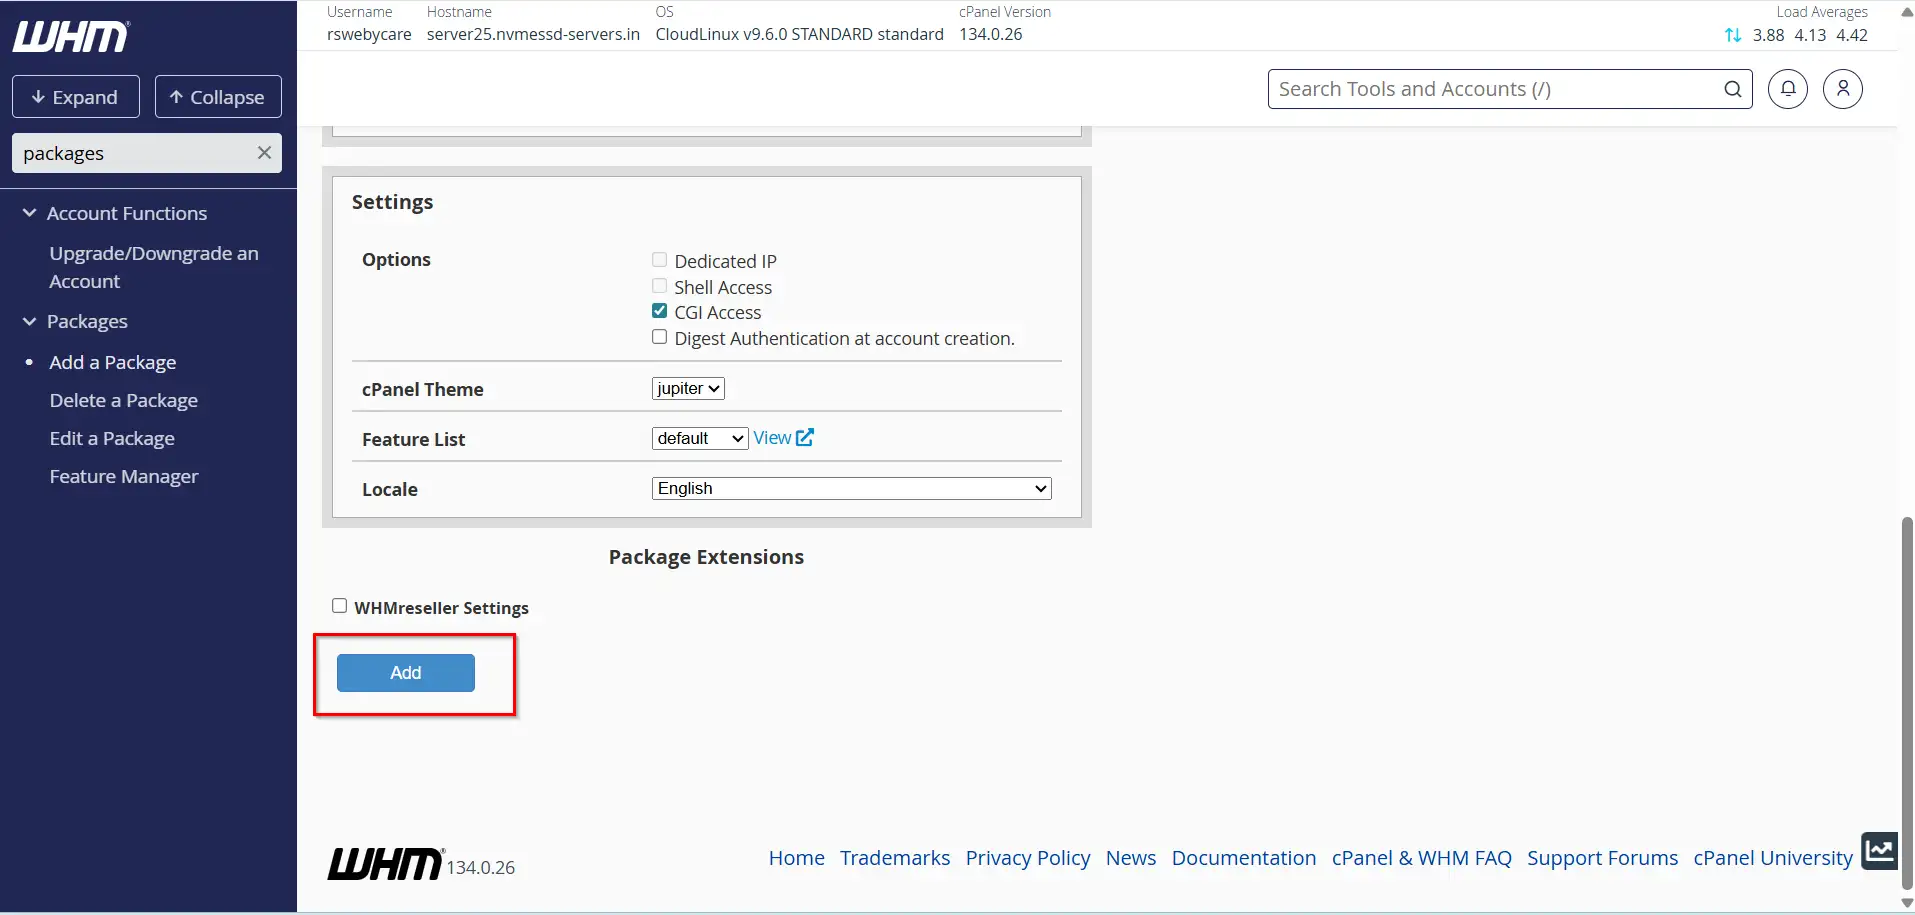Open Edit a Package
This screenshot has width=1915, height=915.
coord(112,438)
